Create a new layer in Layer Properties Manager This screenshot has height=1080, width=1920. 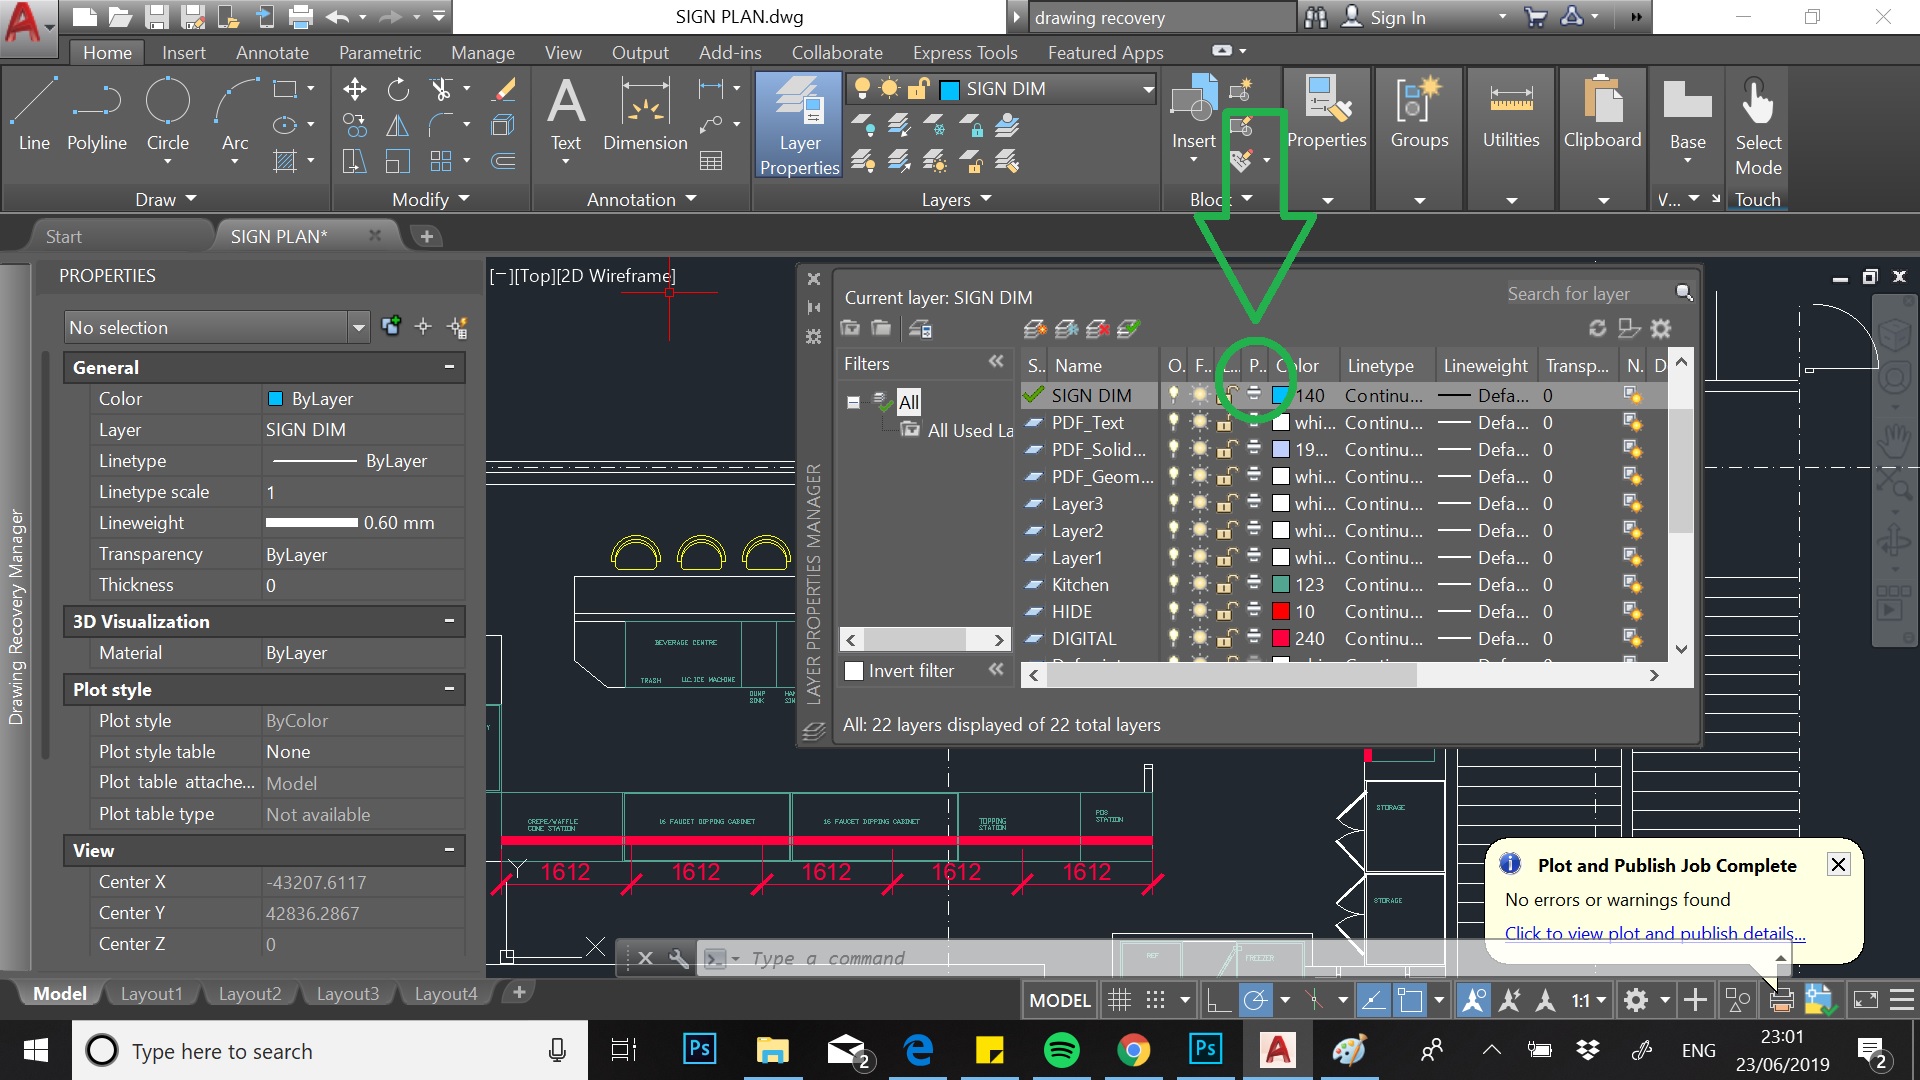coord(1035,328)
